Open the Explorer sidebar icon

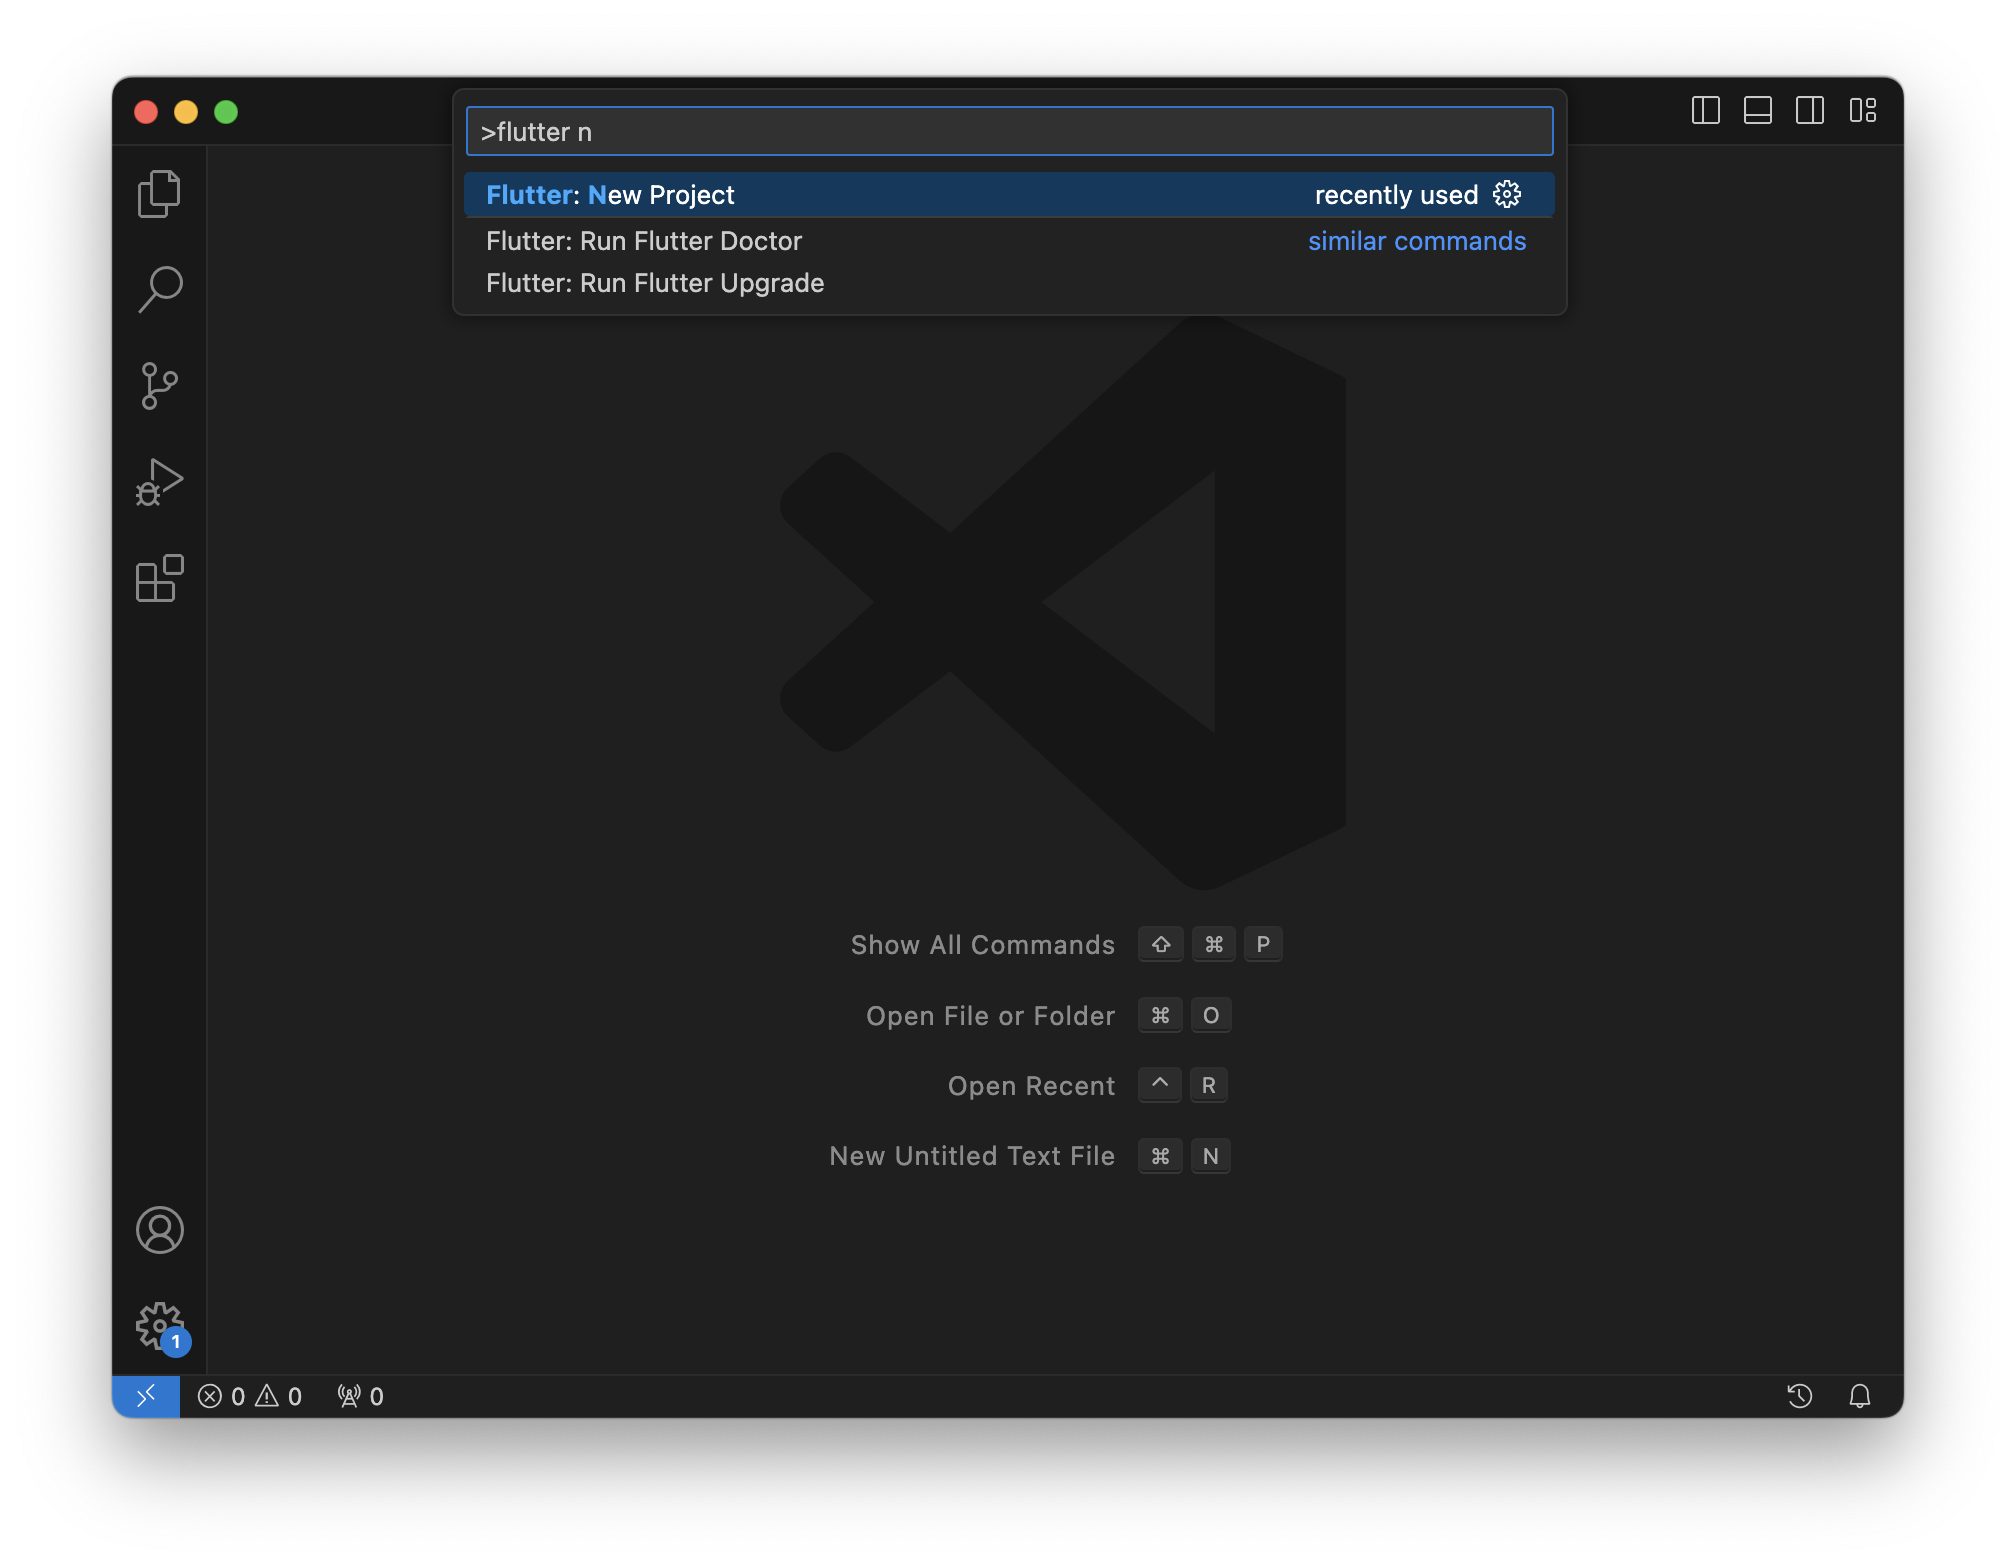159,192
